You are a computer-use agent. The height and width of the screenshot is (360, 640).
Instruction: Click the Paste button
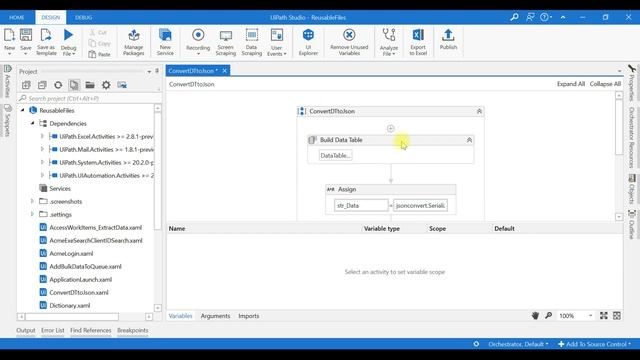click(100, 54)
